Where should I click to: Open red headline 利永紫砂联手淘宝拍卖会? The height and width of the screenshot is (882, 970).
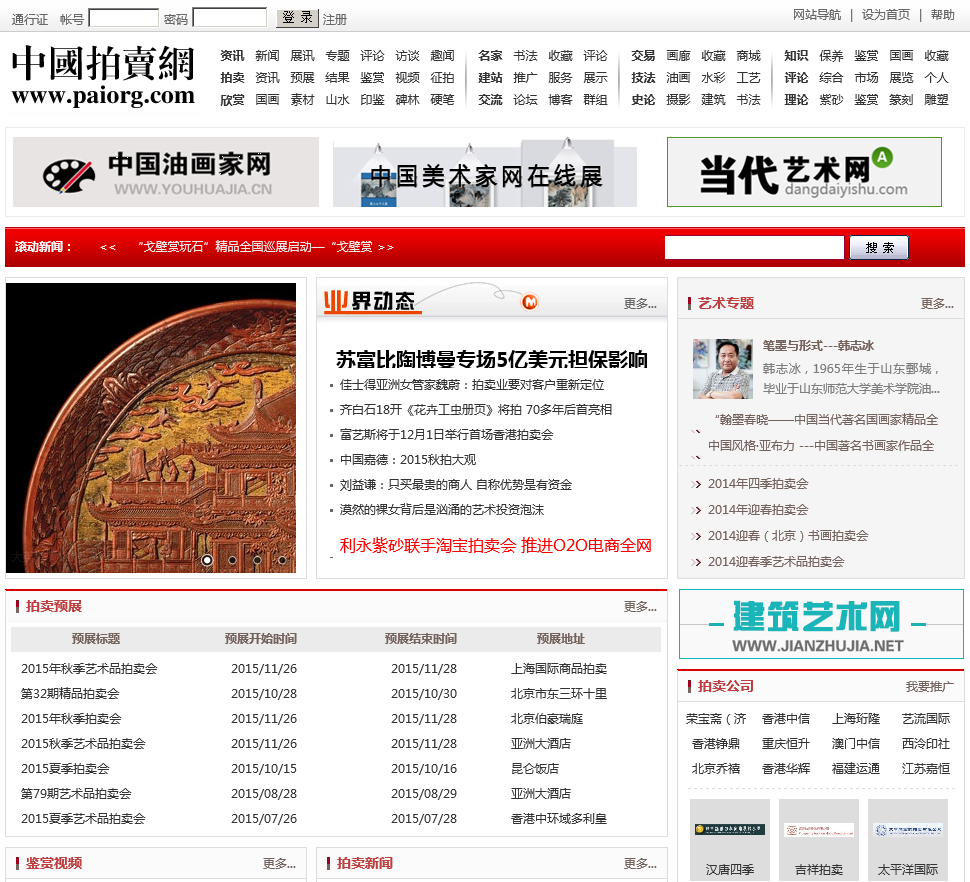[x=496, y=546]
